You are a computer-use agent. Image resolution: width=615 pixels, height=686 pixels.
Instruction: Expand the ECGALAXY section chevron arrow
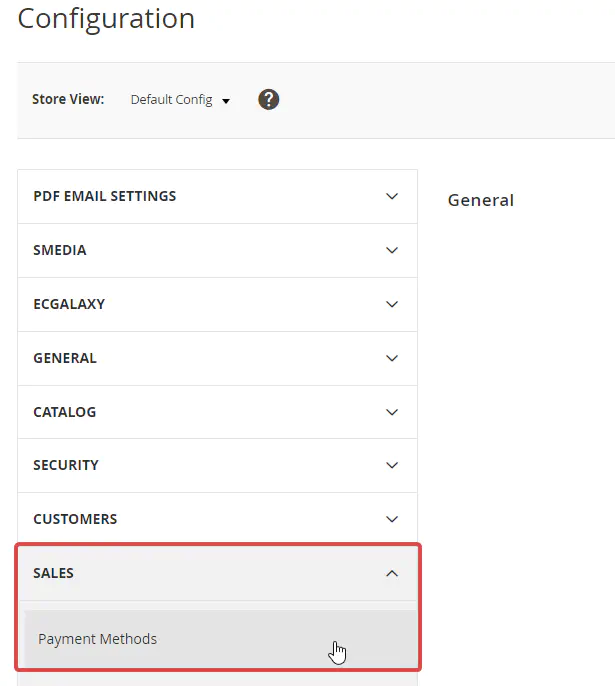coord(392,304)
